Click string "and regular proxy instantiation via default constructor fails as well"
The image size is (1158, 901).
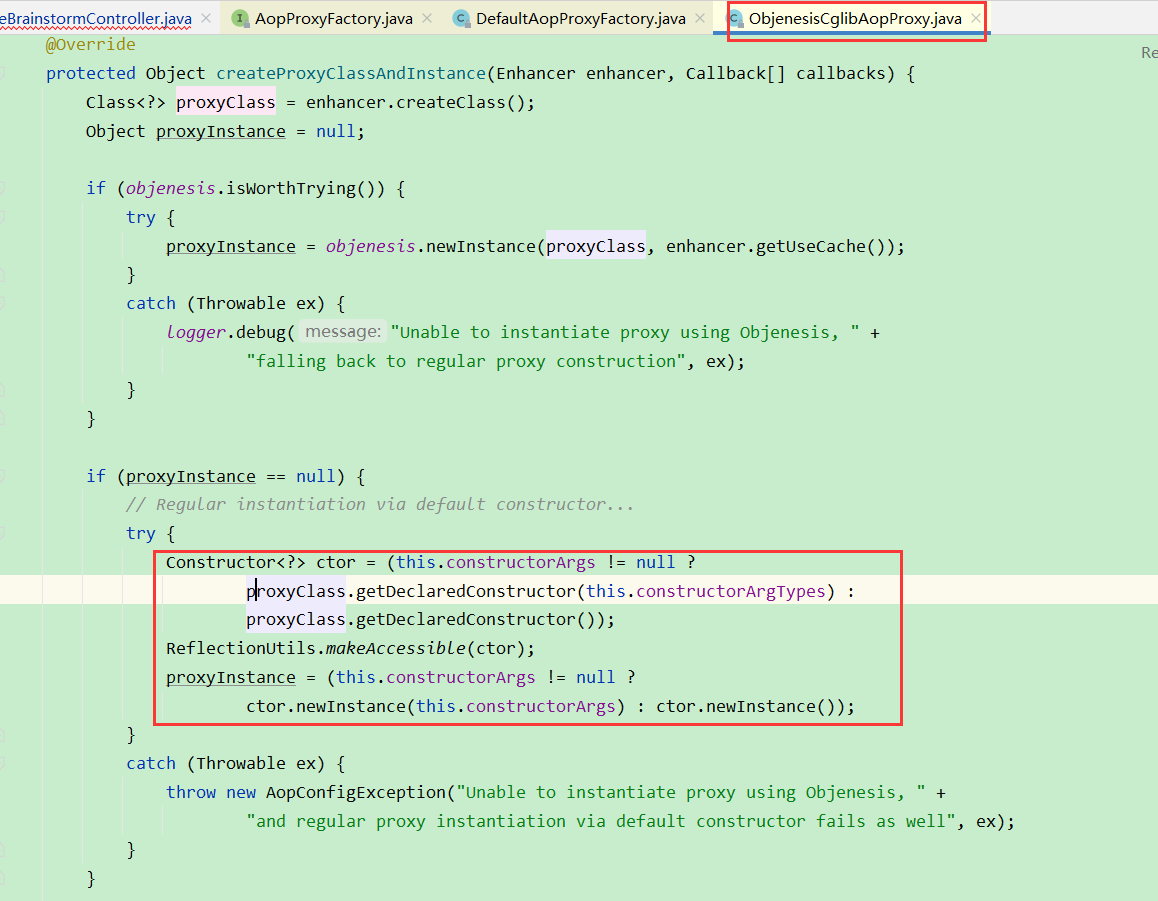pyautogui.click(x=601, y=821)
